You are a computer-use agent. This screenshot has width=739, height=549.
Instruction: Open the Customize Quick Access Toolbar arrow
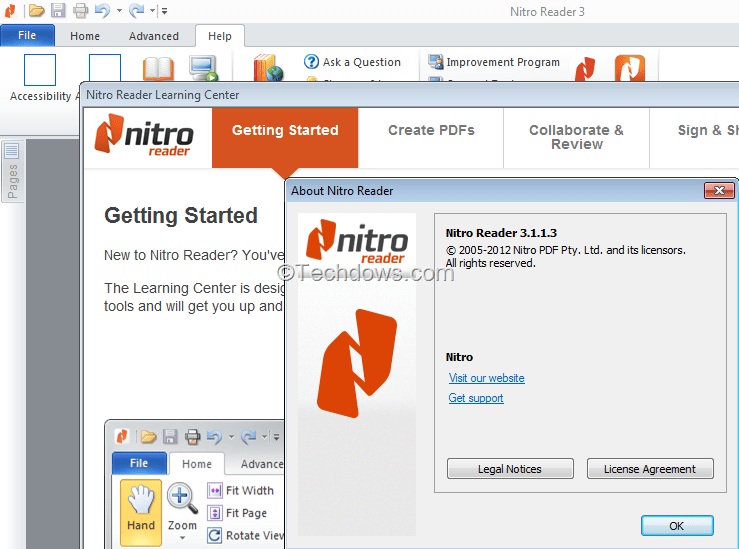[x=164, y=11]
